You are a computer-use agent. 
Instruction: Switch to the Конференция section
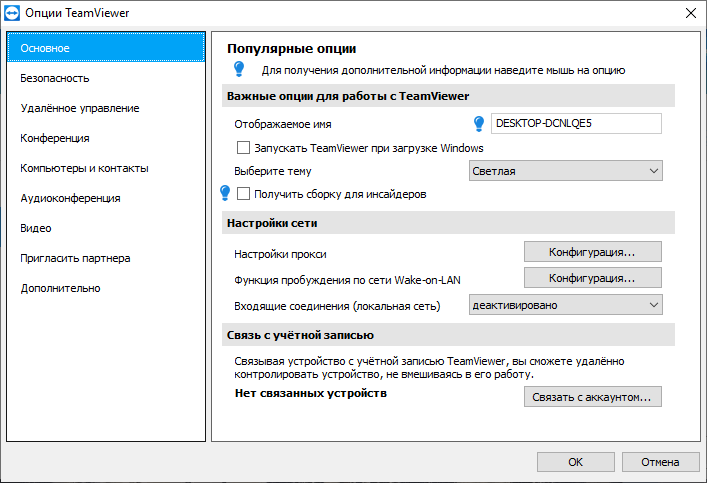[x=55, y=138]
